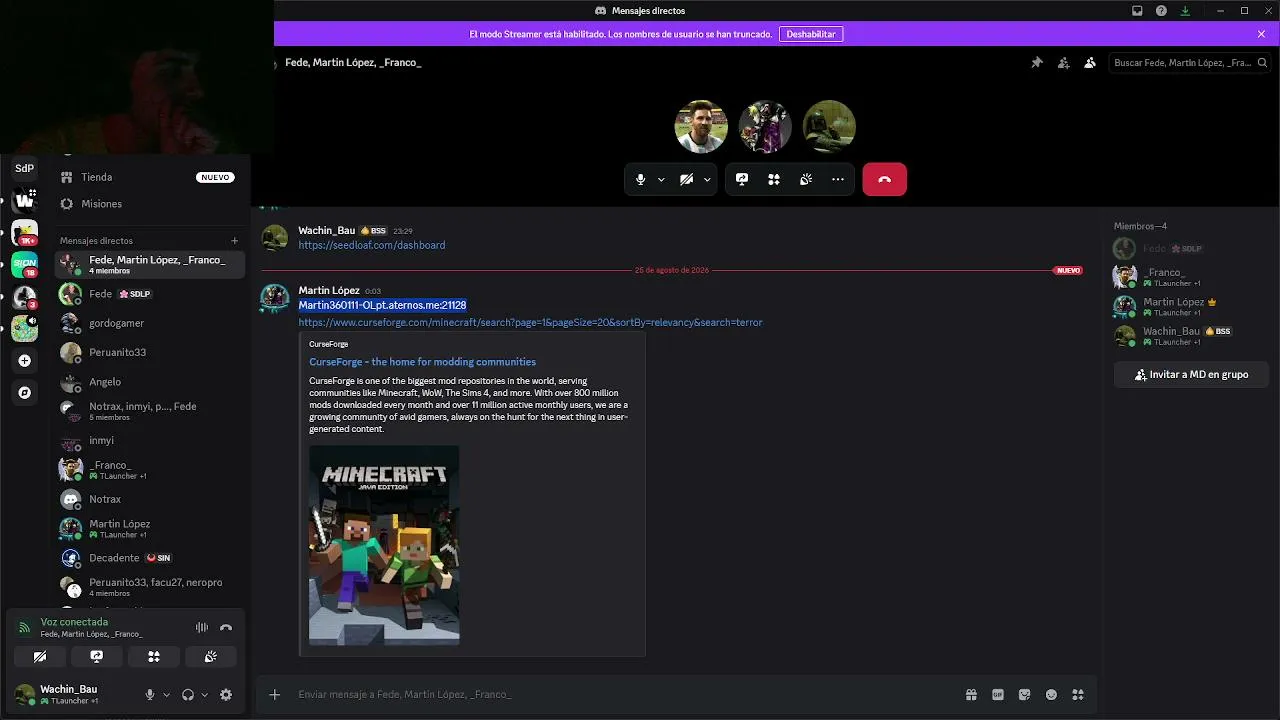Add friends to this group DM

[x=1063, y=62]
